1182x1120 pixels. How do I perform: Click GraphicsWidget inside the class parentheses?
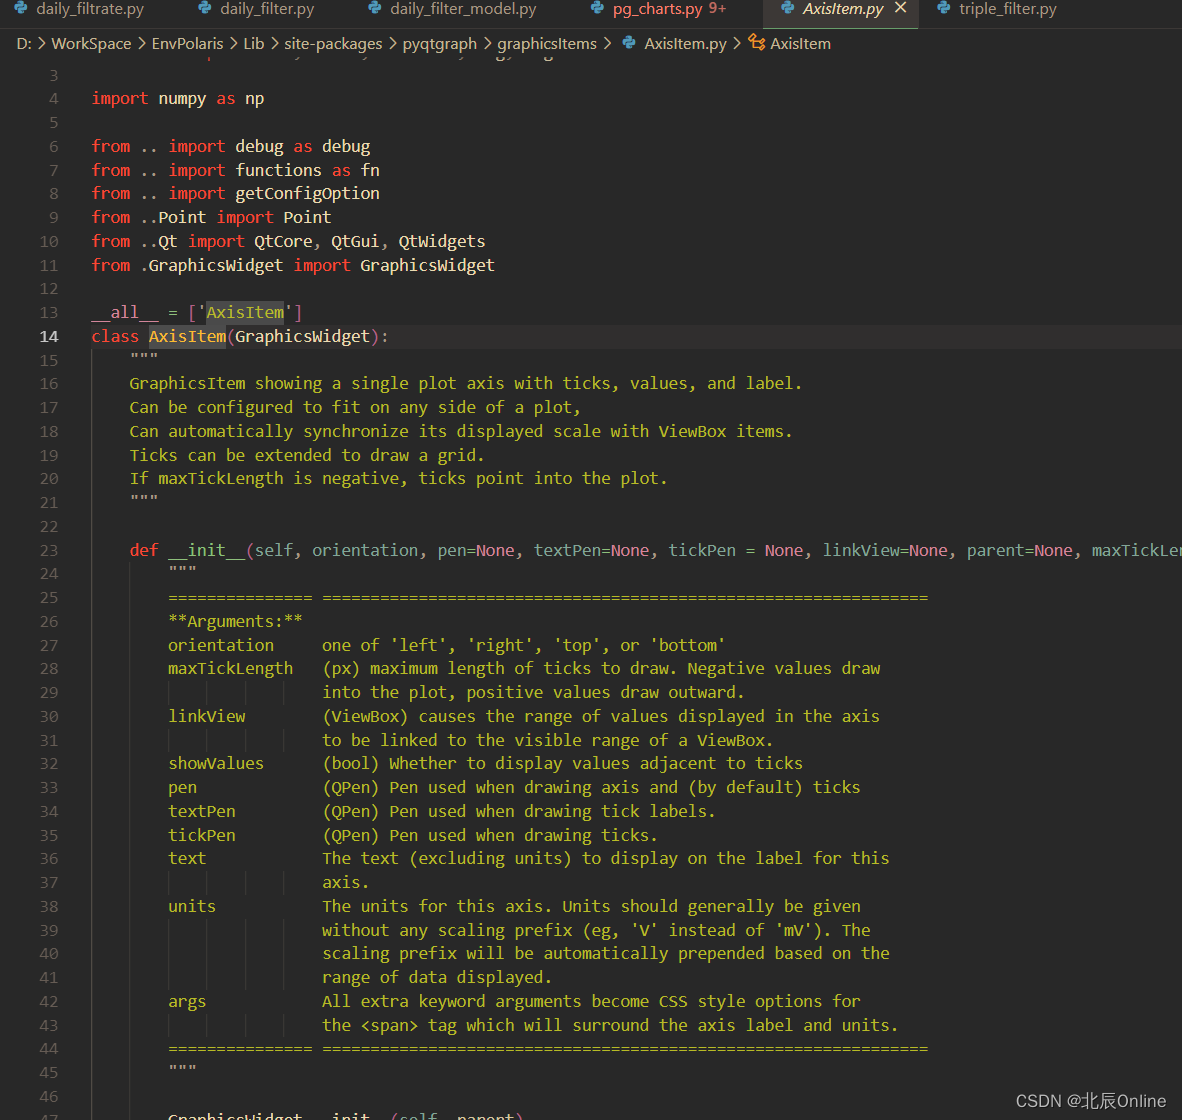(302, 337)
